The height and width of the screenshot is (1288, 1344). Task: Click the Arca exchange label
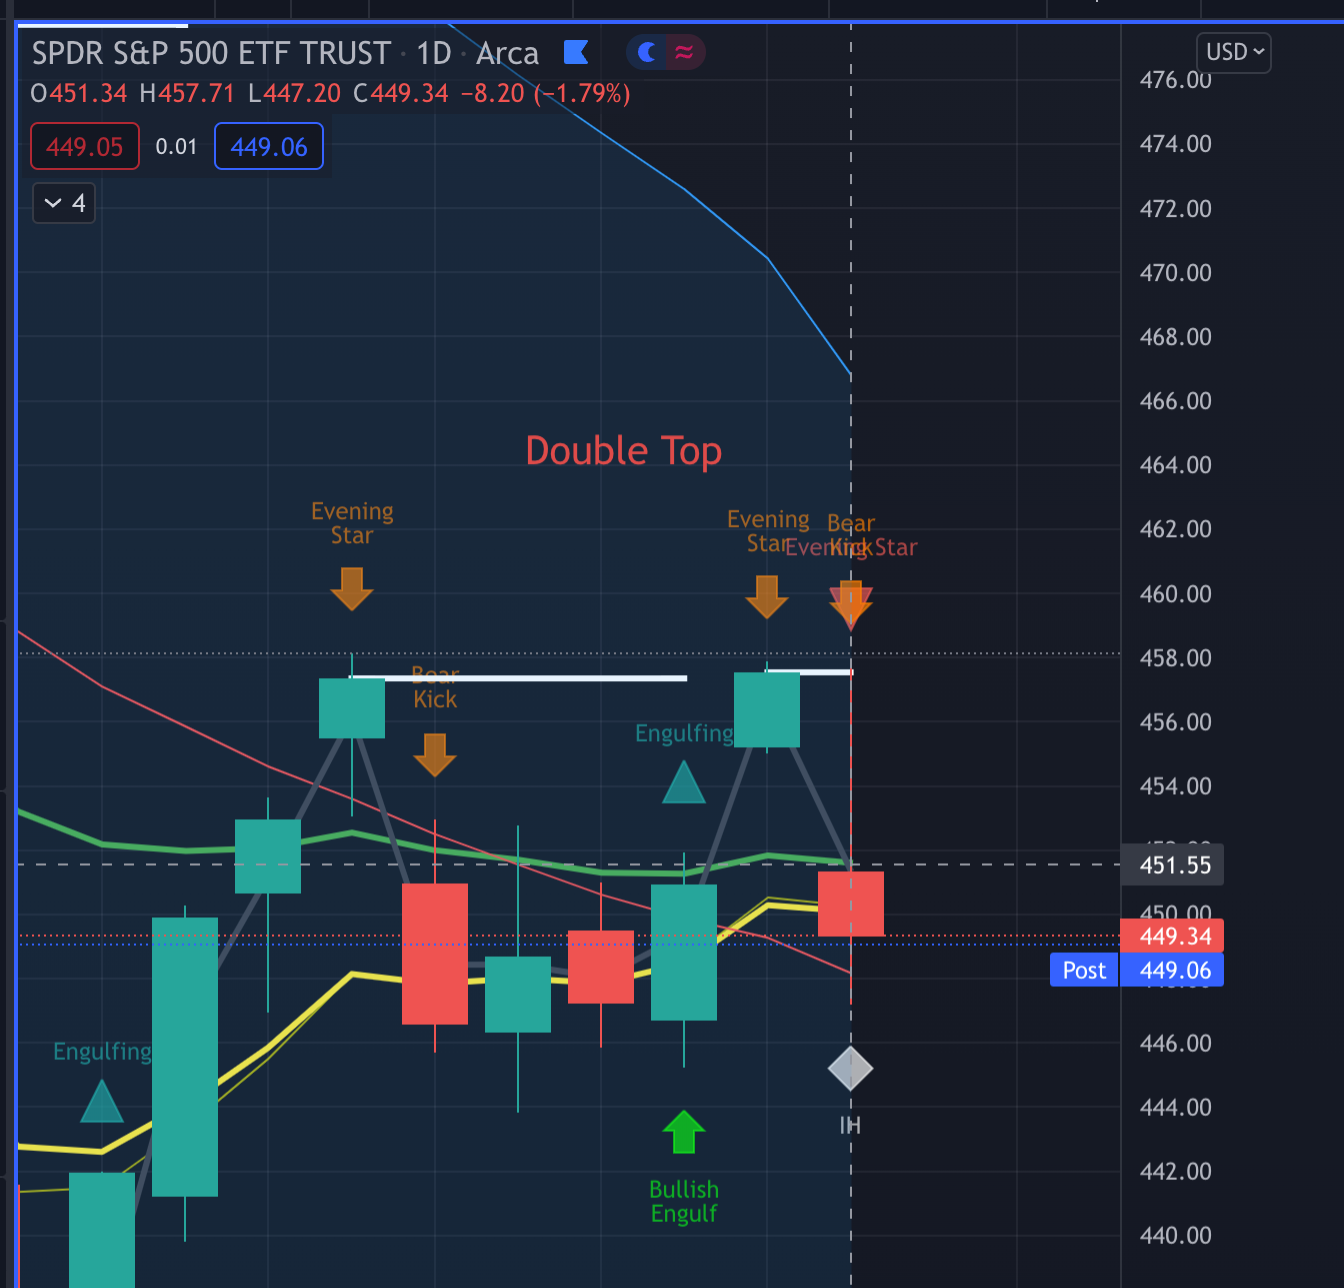tap(507, 53)
